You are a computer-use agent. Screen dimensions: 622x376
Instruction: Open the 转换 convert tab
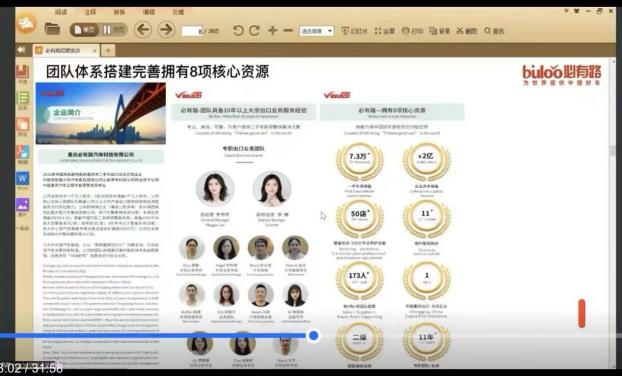pos(119,12)
